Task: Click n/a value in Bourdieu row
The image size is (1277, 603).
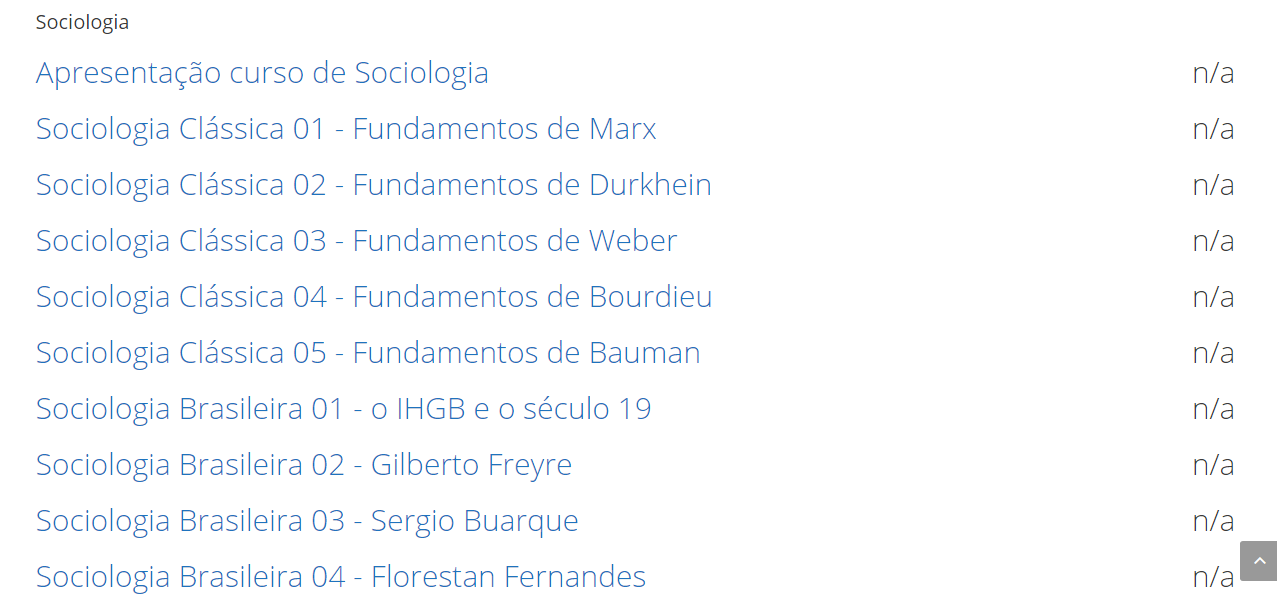Action: 1213,297
